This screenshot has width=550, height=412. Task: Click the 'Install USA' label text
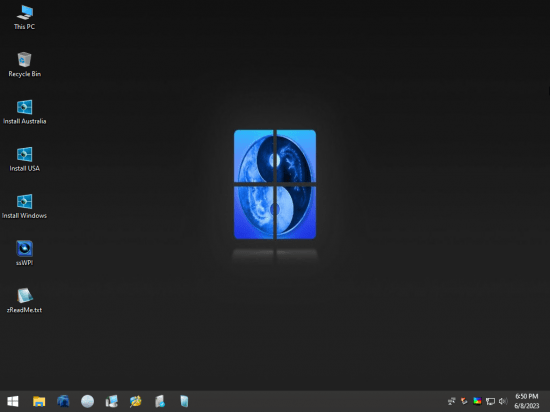pyautogui.click(x=25, y=169)
